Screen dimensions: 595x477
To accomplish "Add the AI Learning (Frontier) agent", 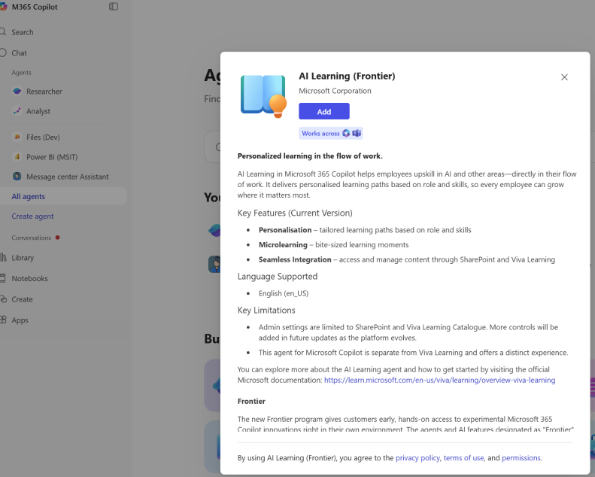I will [x=324, y=112].
